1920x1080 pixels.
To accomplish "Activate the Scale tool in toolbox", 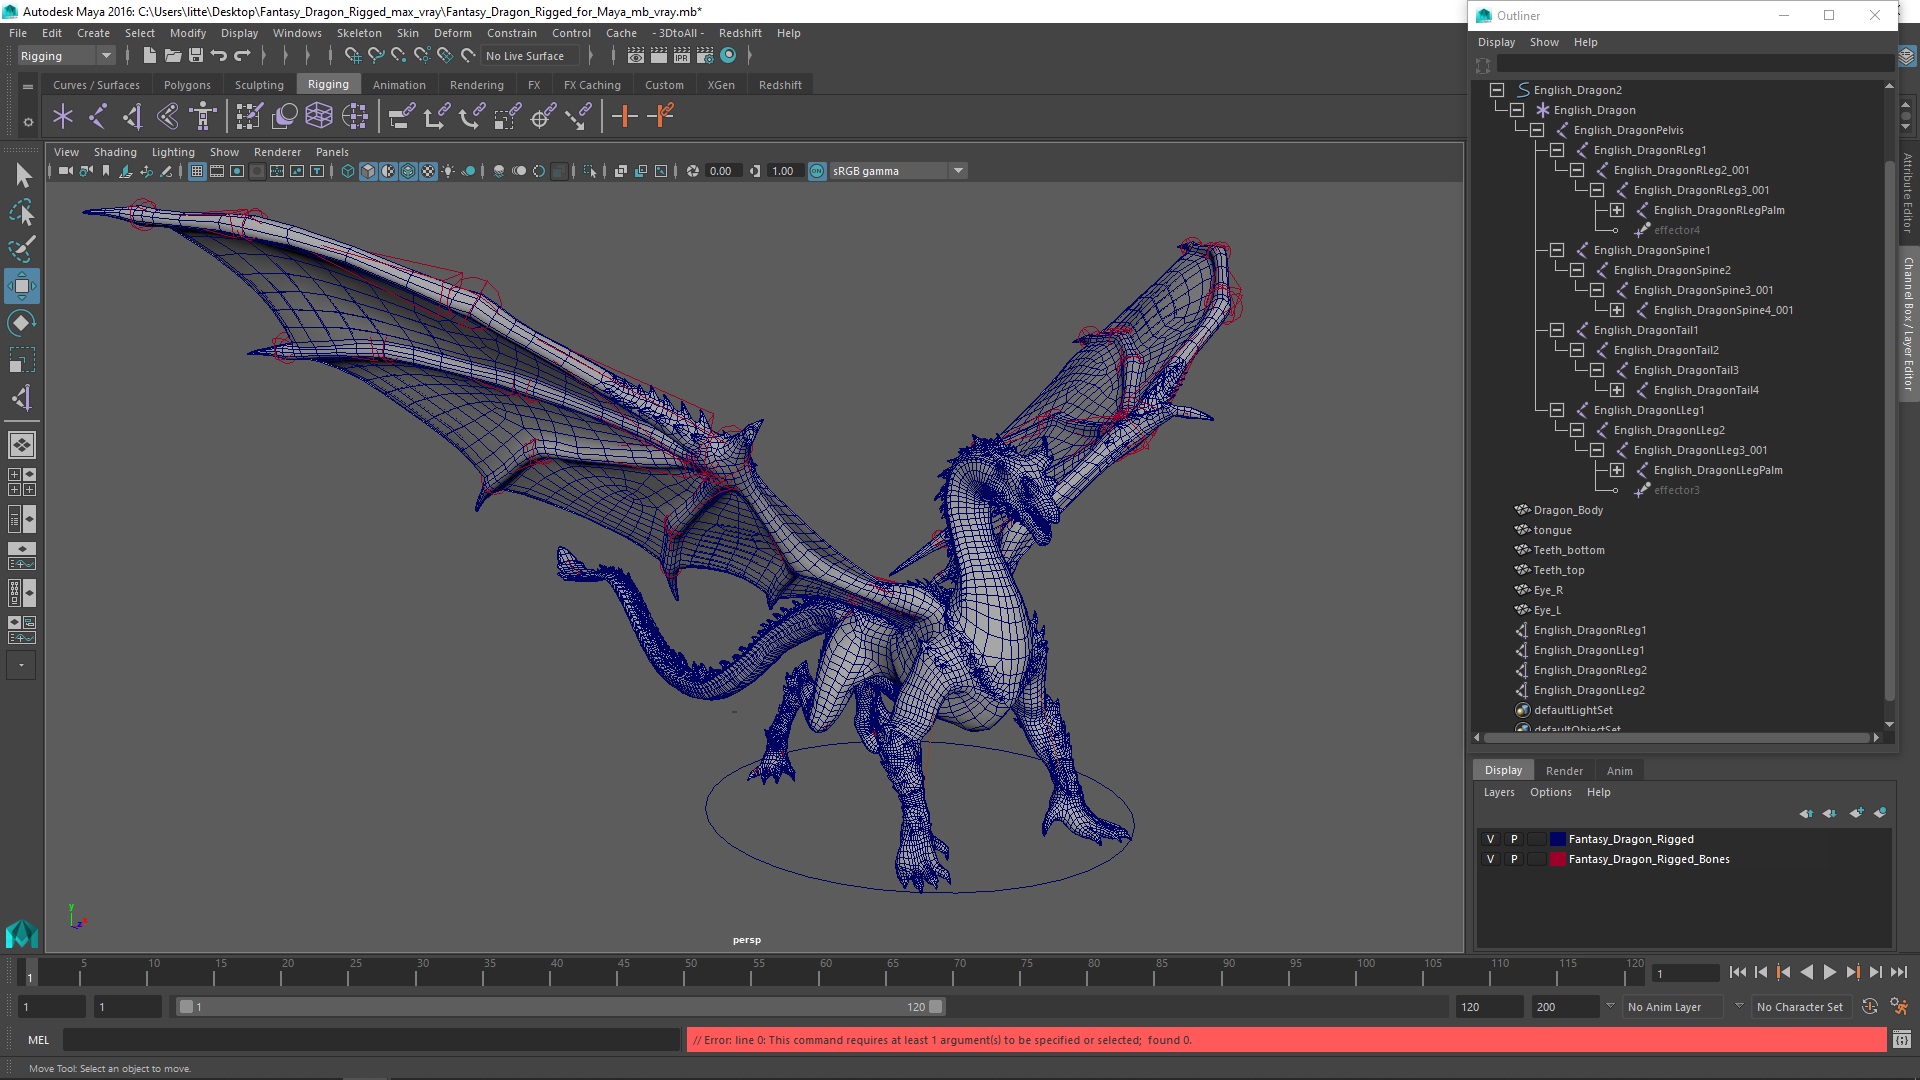I will (22, 360).
